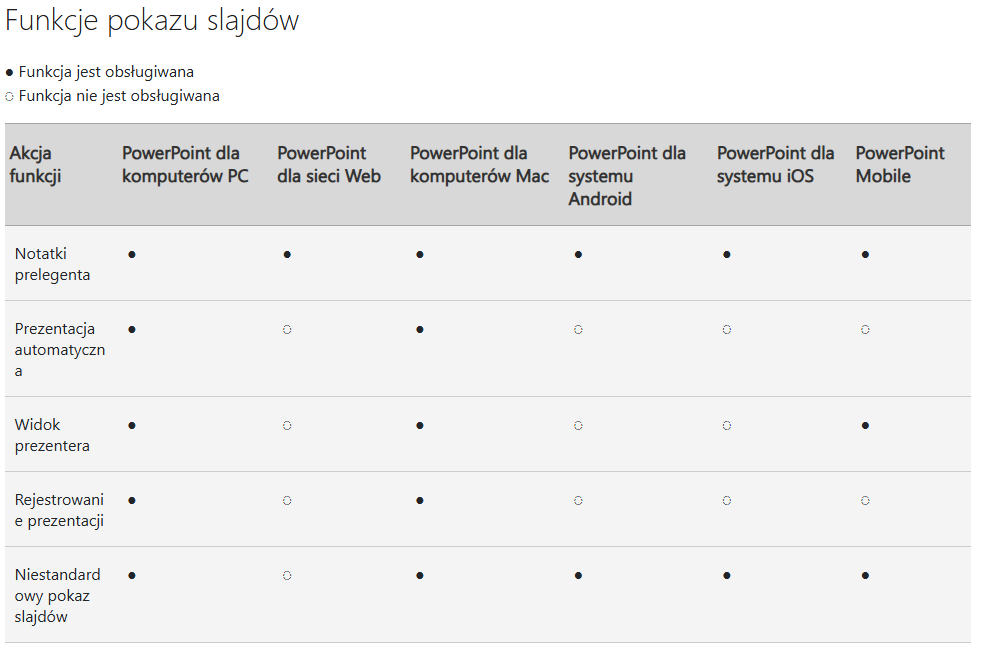The height and width of the screenshot is (650, 984).
Task: Click empty circle for Niestandardowy pokaz slajdów under Web
Action: [287, 575]
